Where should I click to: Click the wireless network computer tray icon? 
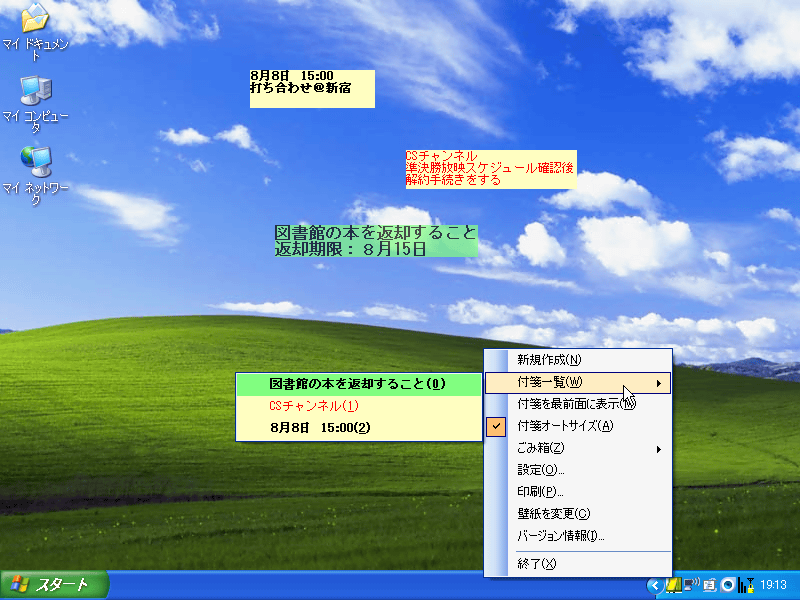pos(692,585)
